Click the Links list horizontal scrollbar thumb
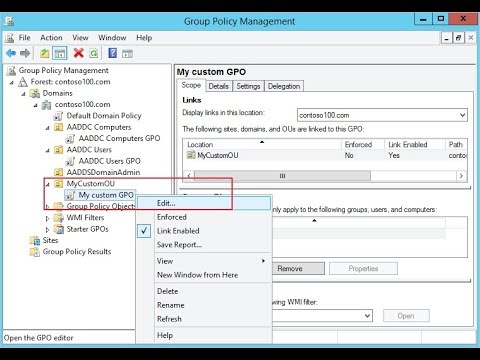480x360 pixels. tap(282, 176)
